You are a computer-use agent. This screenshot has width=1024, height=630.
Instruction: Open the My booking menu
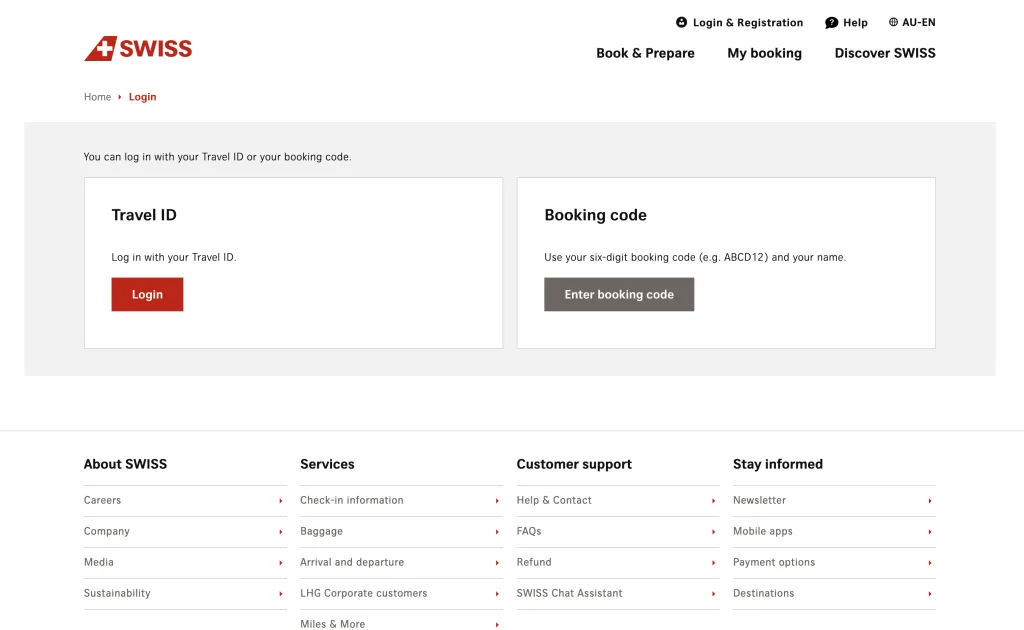click(x=764, y=54)
